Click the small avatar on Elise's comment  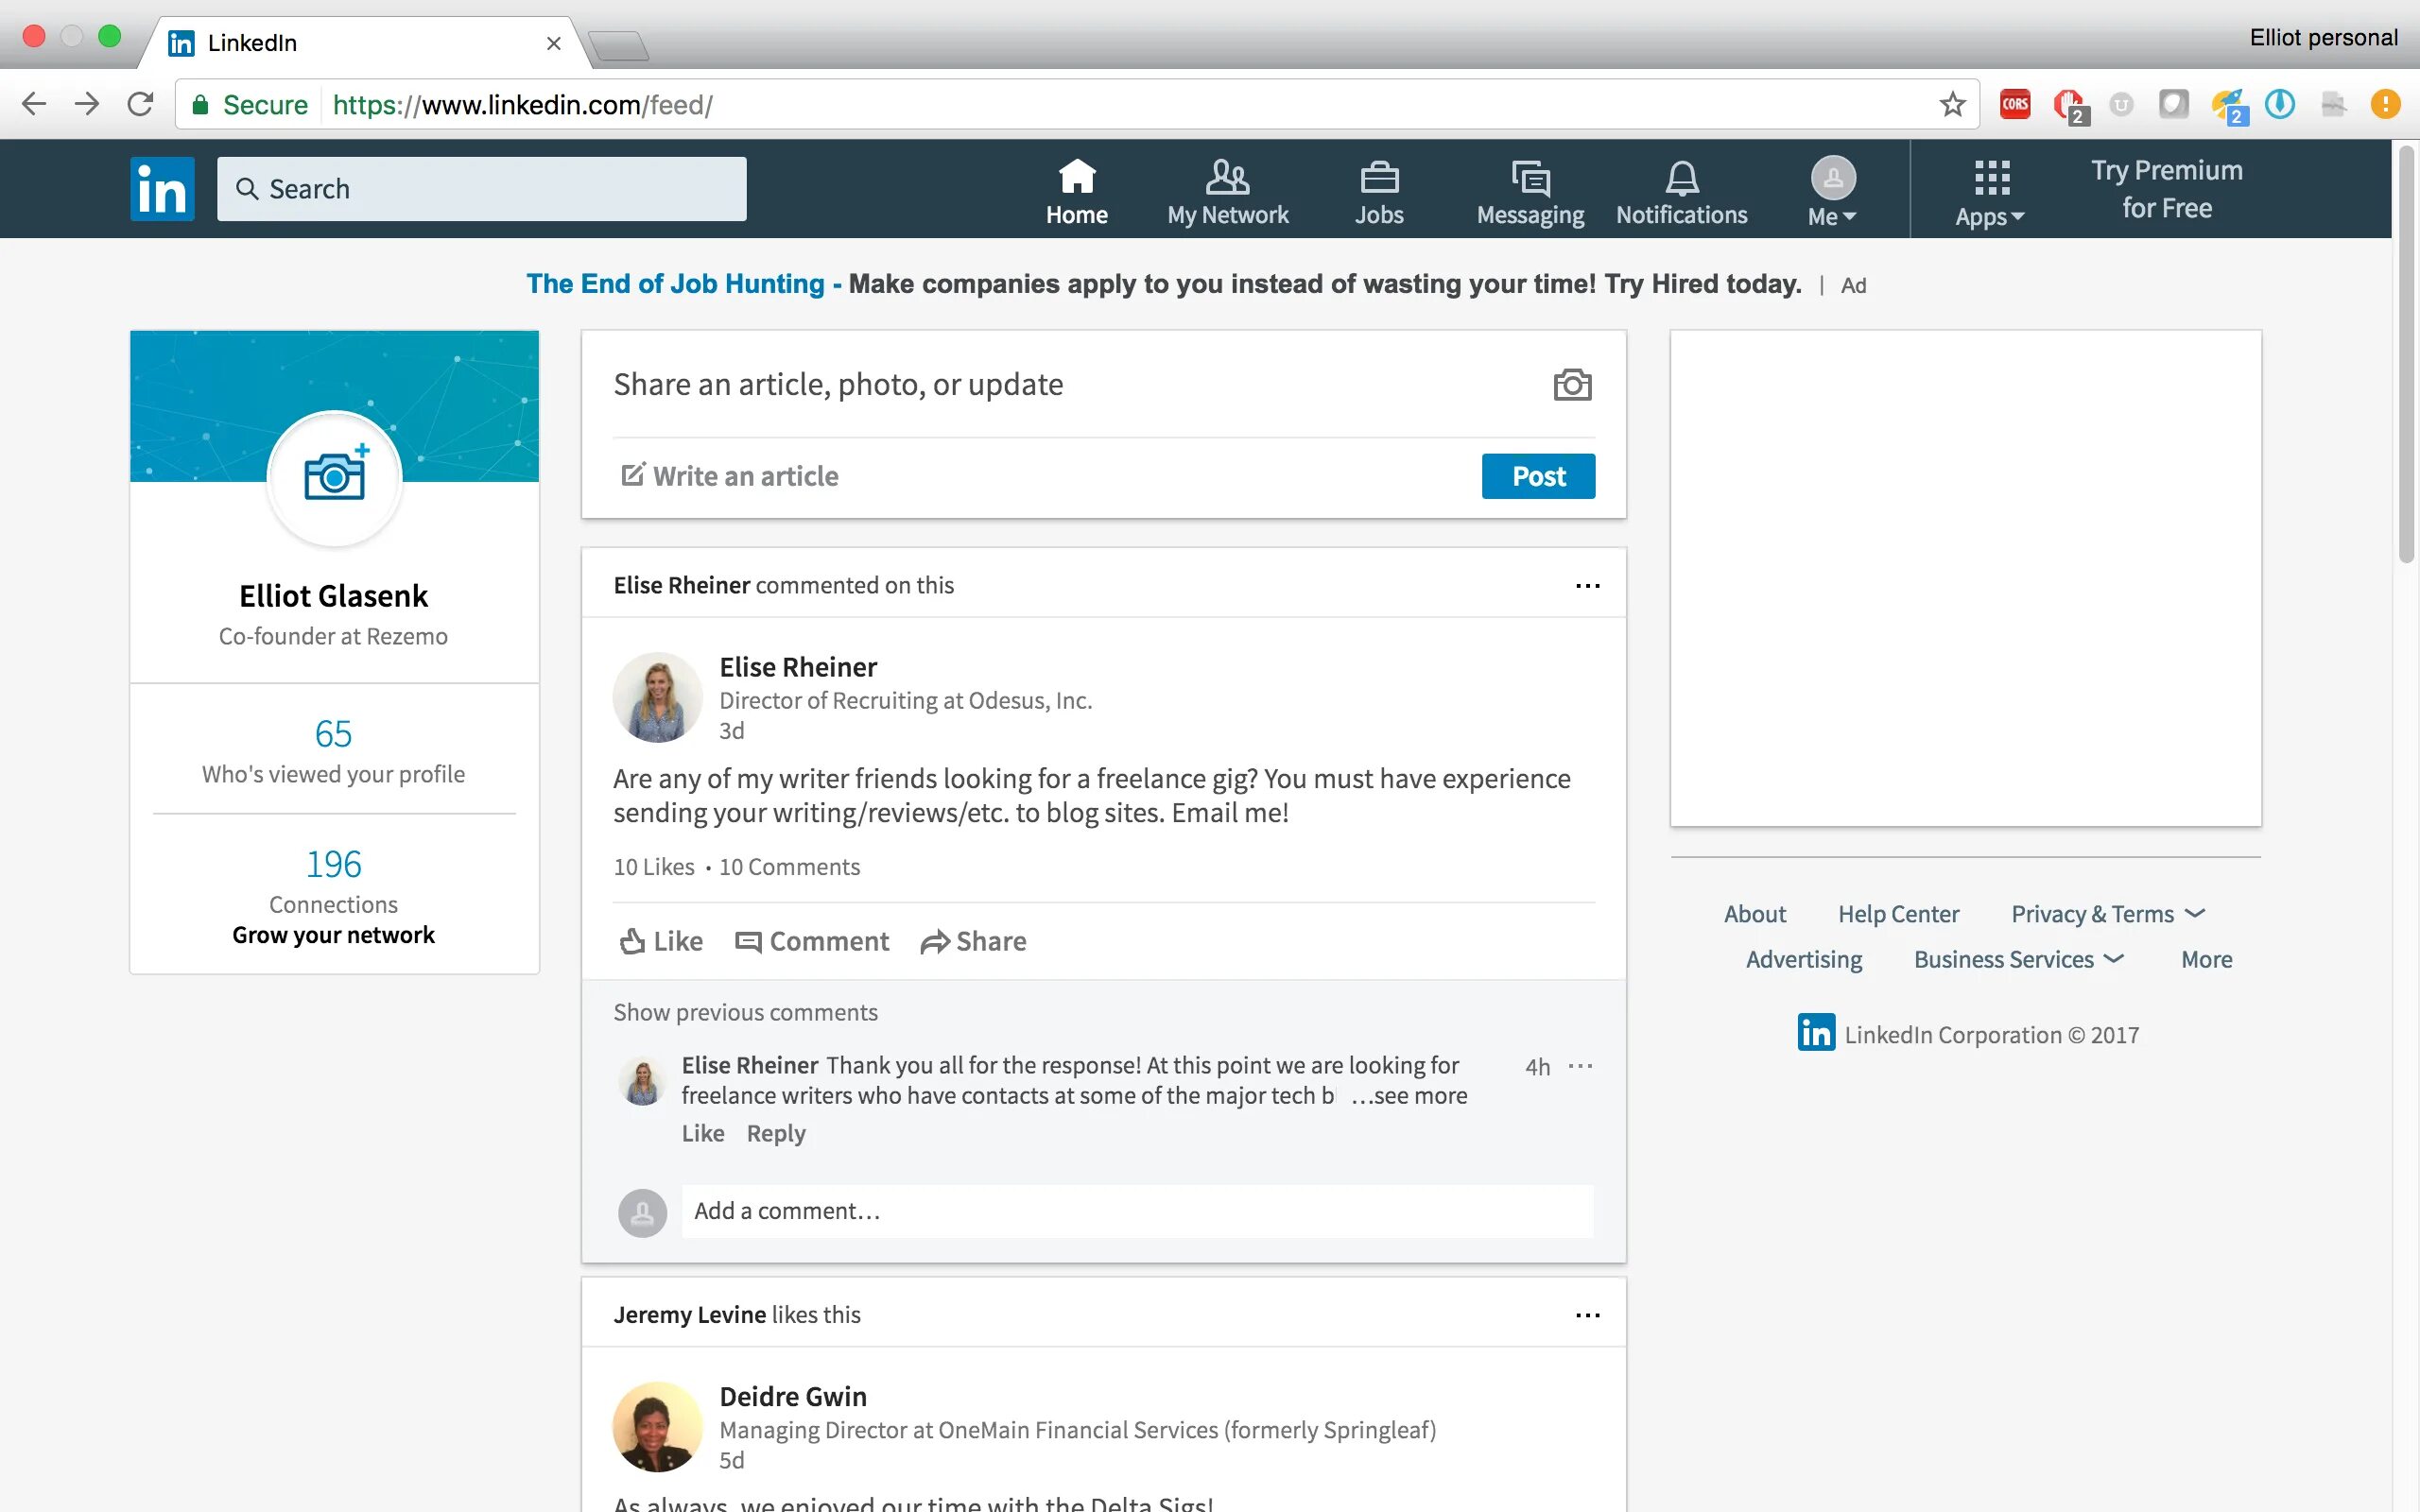coord(642,1082)
